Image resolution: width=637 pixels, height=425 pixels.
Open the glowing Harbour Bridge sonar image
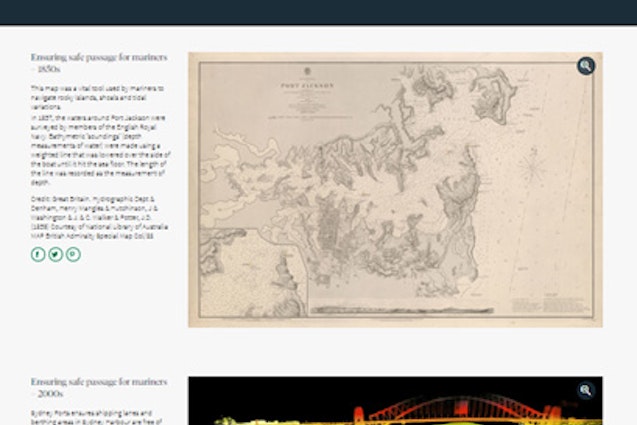tap(395, 405)
